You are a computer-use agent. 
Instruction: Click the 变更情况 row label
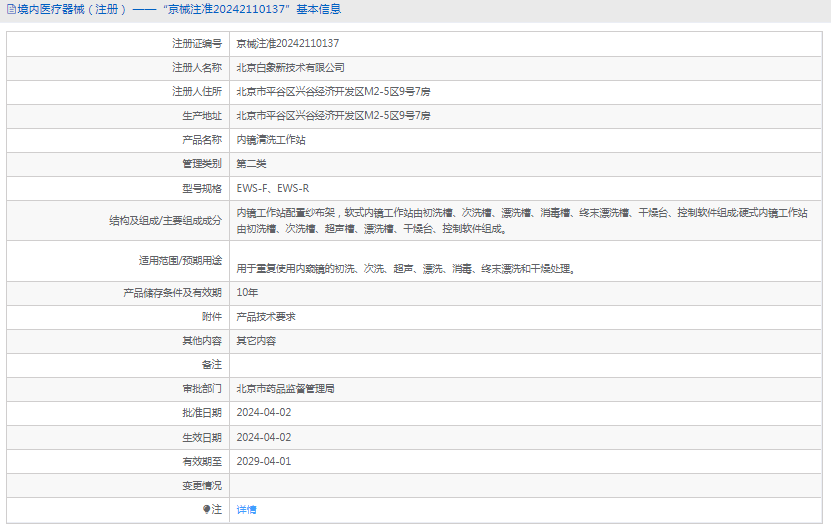[202, 485]
